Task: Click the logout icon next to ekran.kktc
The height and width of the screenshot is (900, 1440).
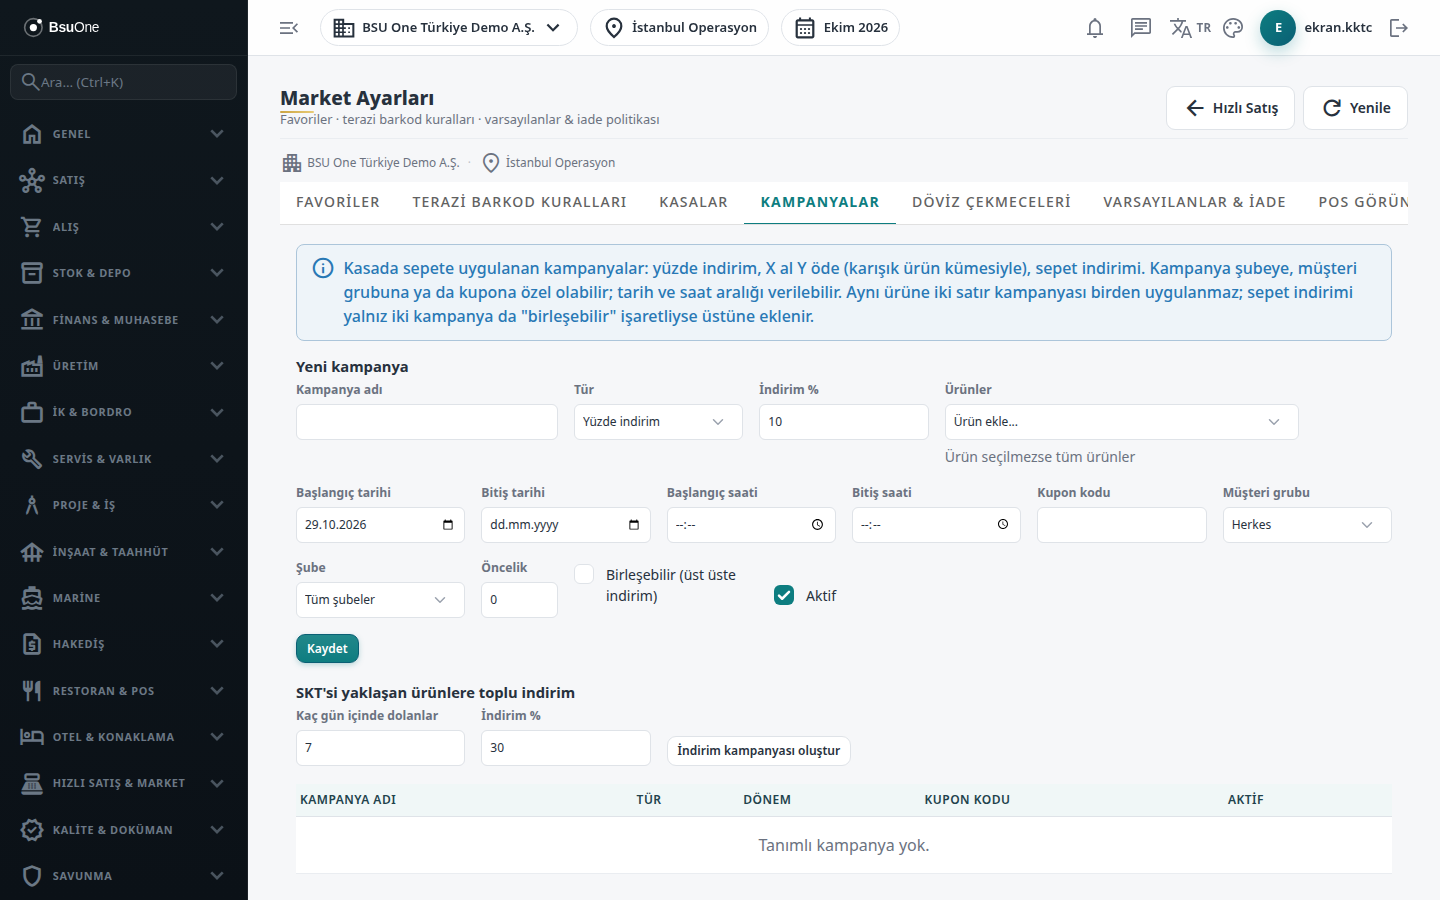Action: click(1399, 28)
